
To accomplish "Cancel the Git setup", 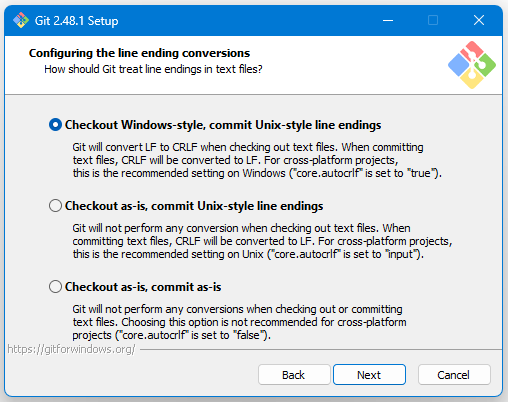I will 454,375.
